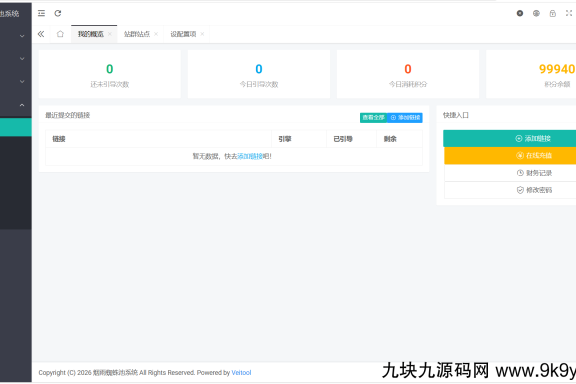Image resolution: width=576 pixels, height=384 pixels.
Task: Click the globe-shaped icon in top header
Action: coord(536,14)
